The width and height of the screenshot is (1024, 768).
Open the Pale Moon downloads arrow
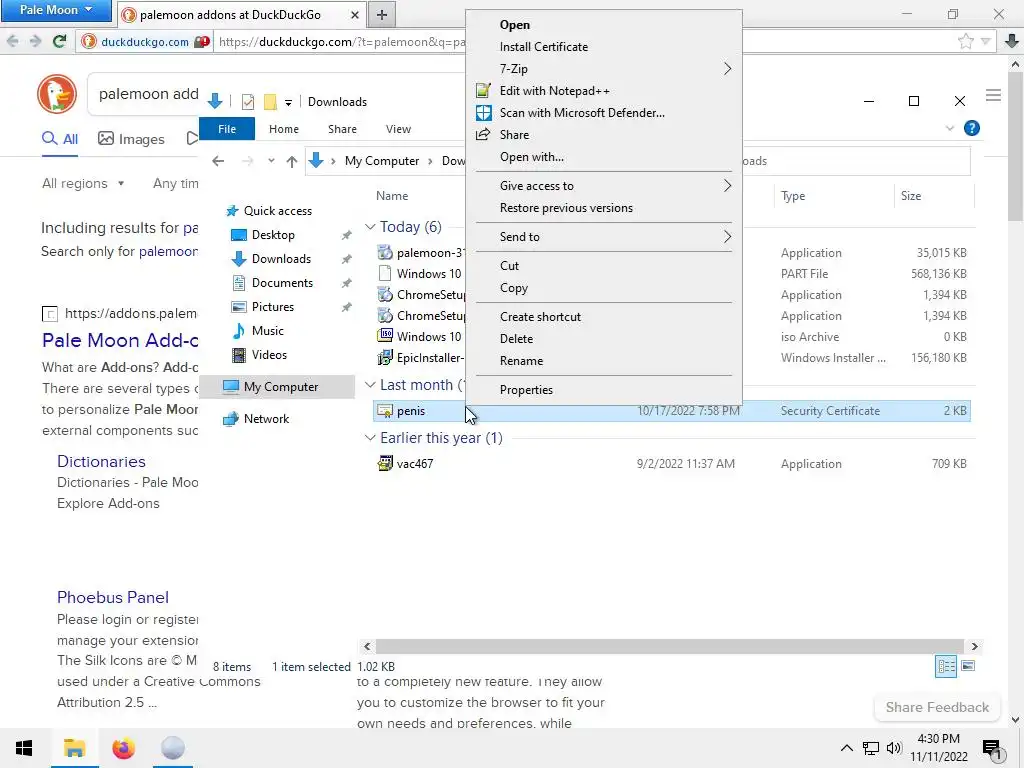(1012, 42)
